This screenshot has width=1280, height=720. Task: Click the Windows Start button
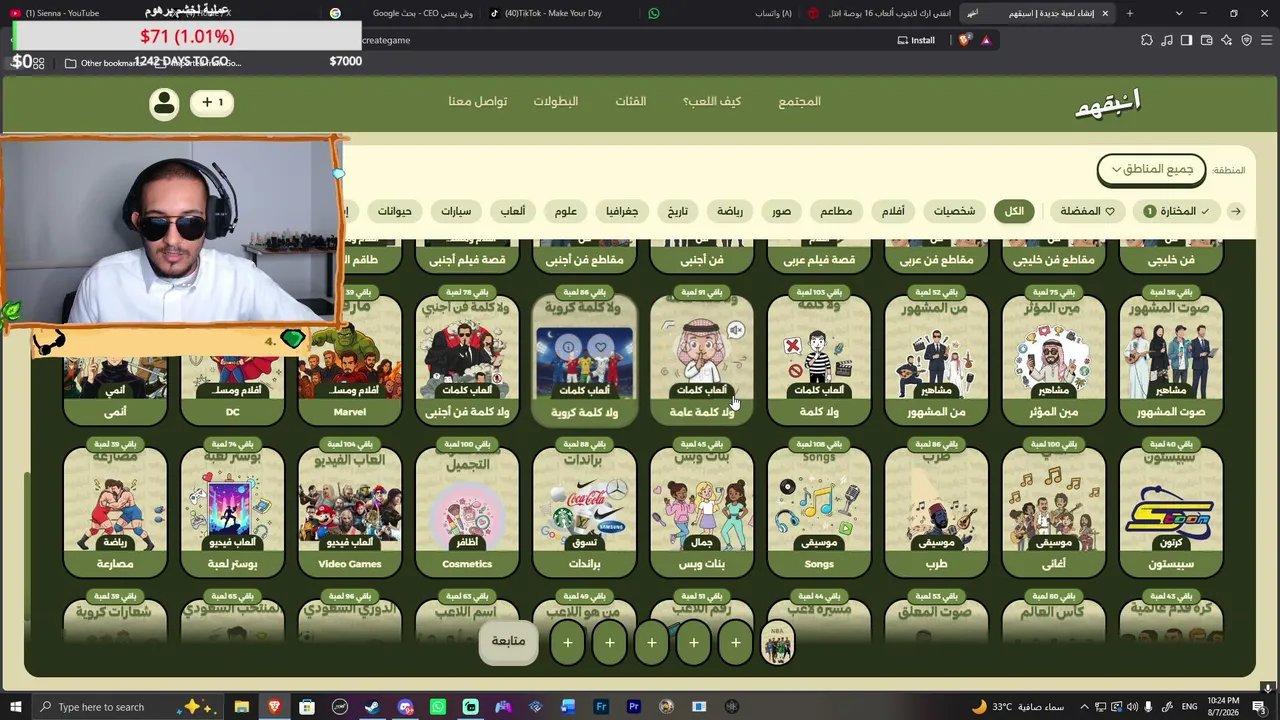click(15, 707)
